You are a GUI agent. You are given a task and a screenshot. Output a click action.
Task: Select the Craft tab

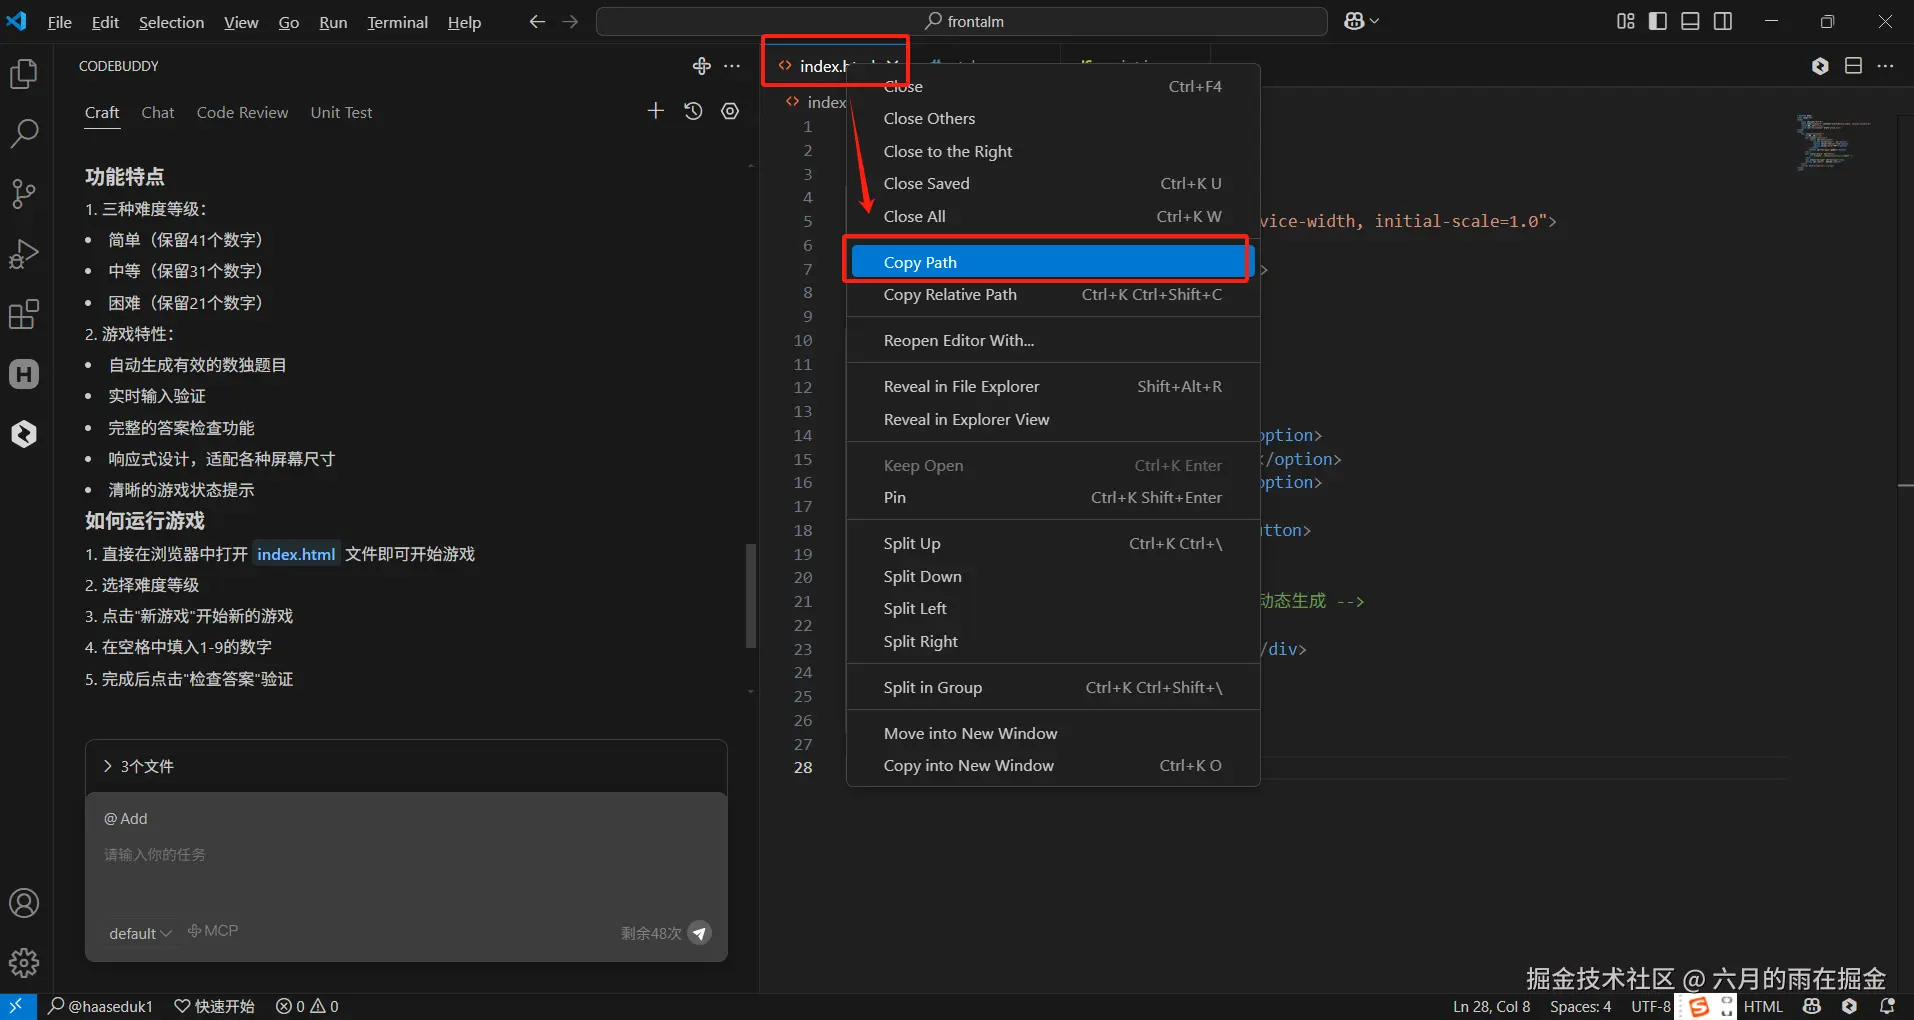102,112
